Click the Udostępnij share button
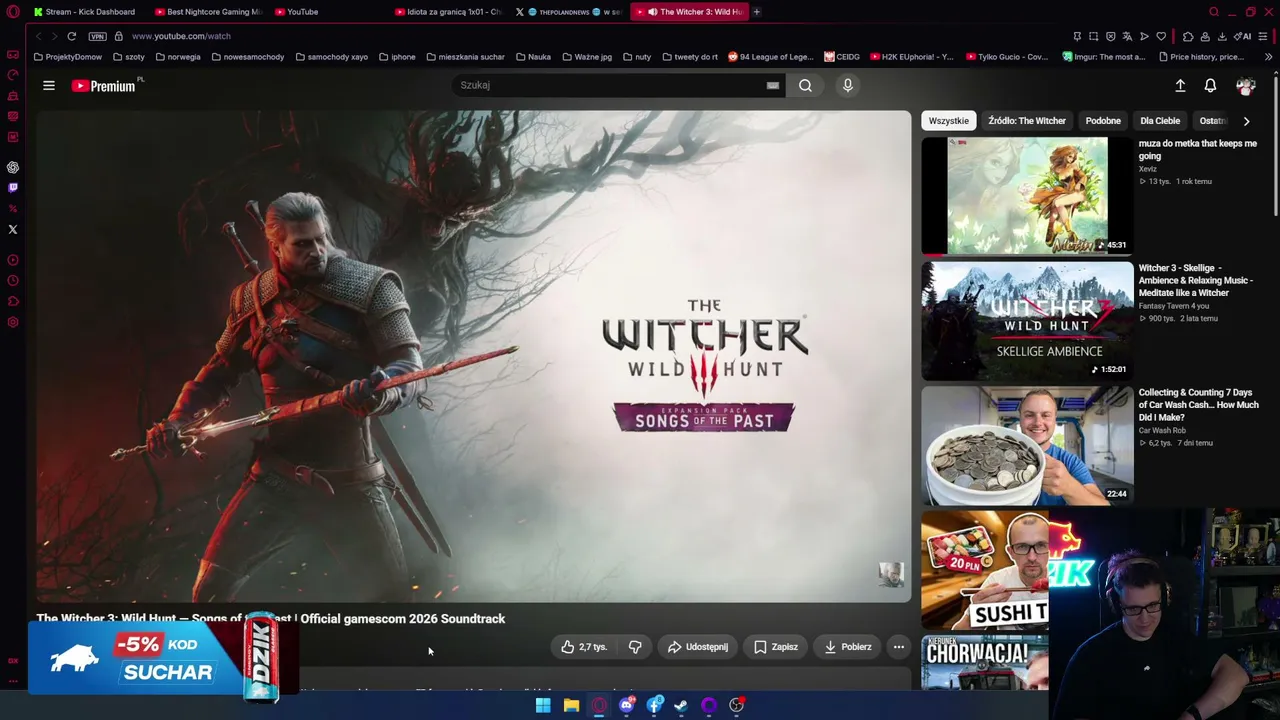Screen dimensions: 1280x720 [x=698, y=647]
